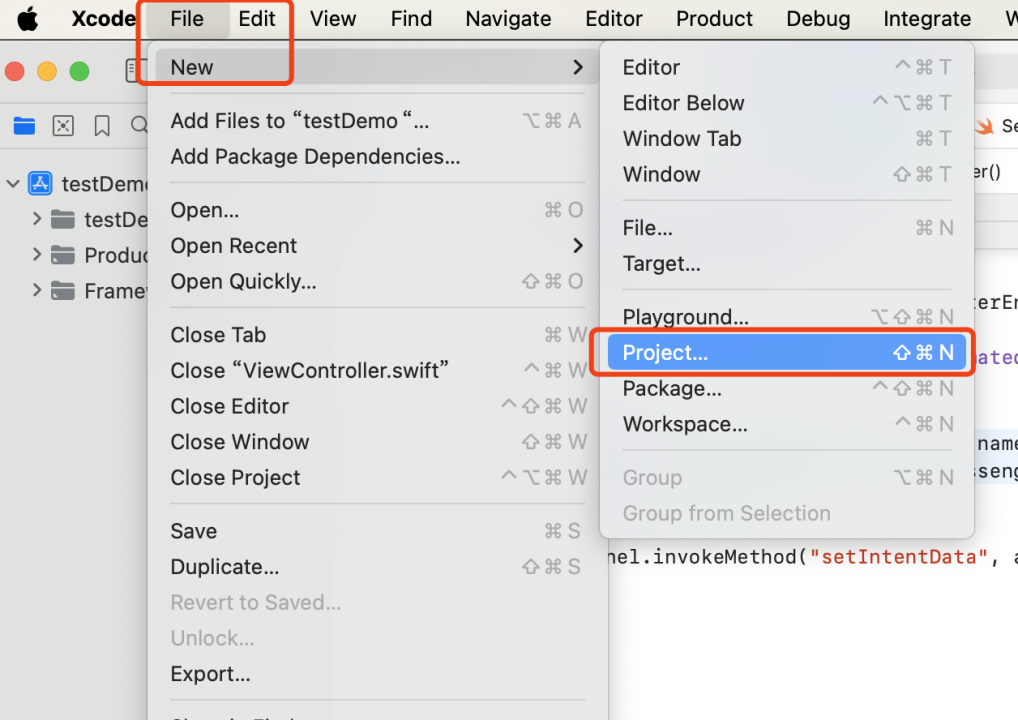
Task: Choose Close Project
Action: click(x=375, y=478)
